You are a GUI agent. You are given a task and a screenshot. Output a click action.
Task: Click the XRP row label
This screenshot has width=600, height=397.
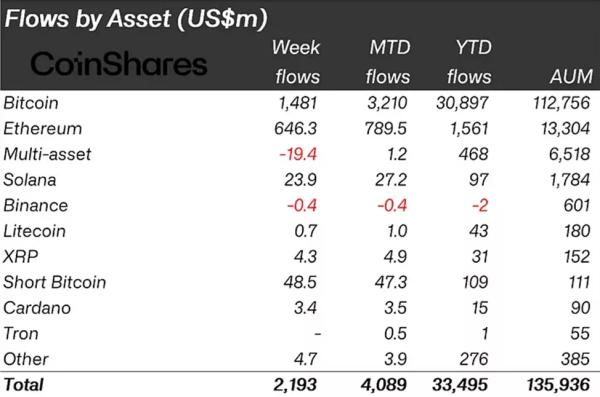click(x=21, y=256)
